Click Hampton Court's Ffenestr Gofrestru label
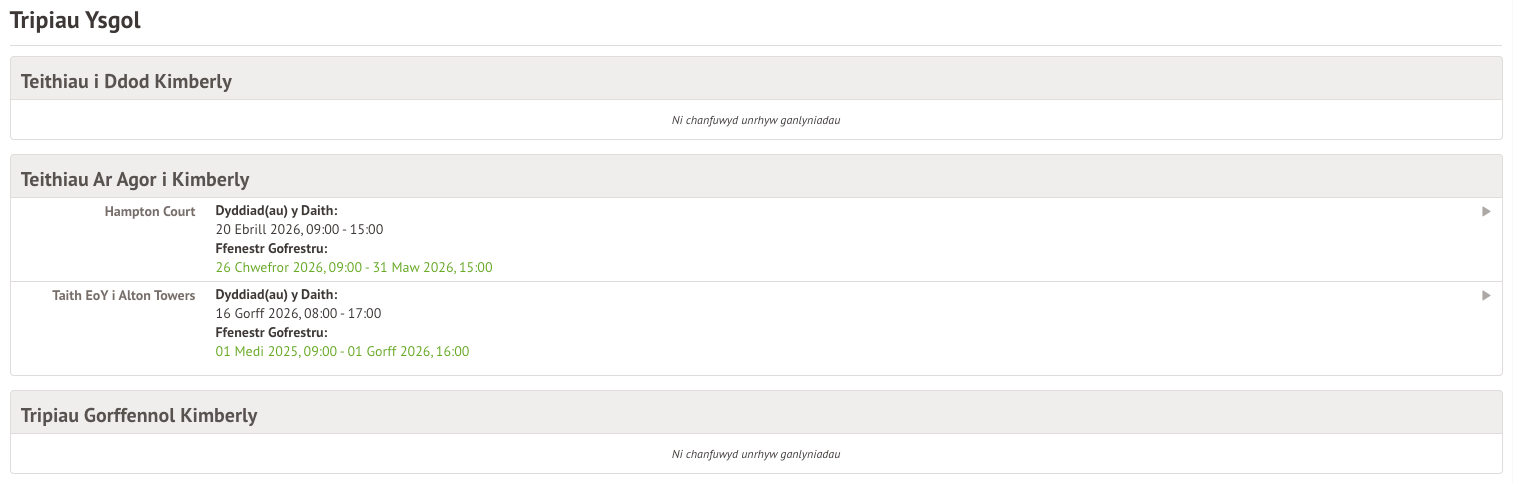Image resolution: width=1513 pixels, height=483 pixels. pos(272,248)
